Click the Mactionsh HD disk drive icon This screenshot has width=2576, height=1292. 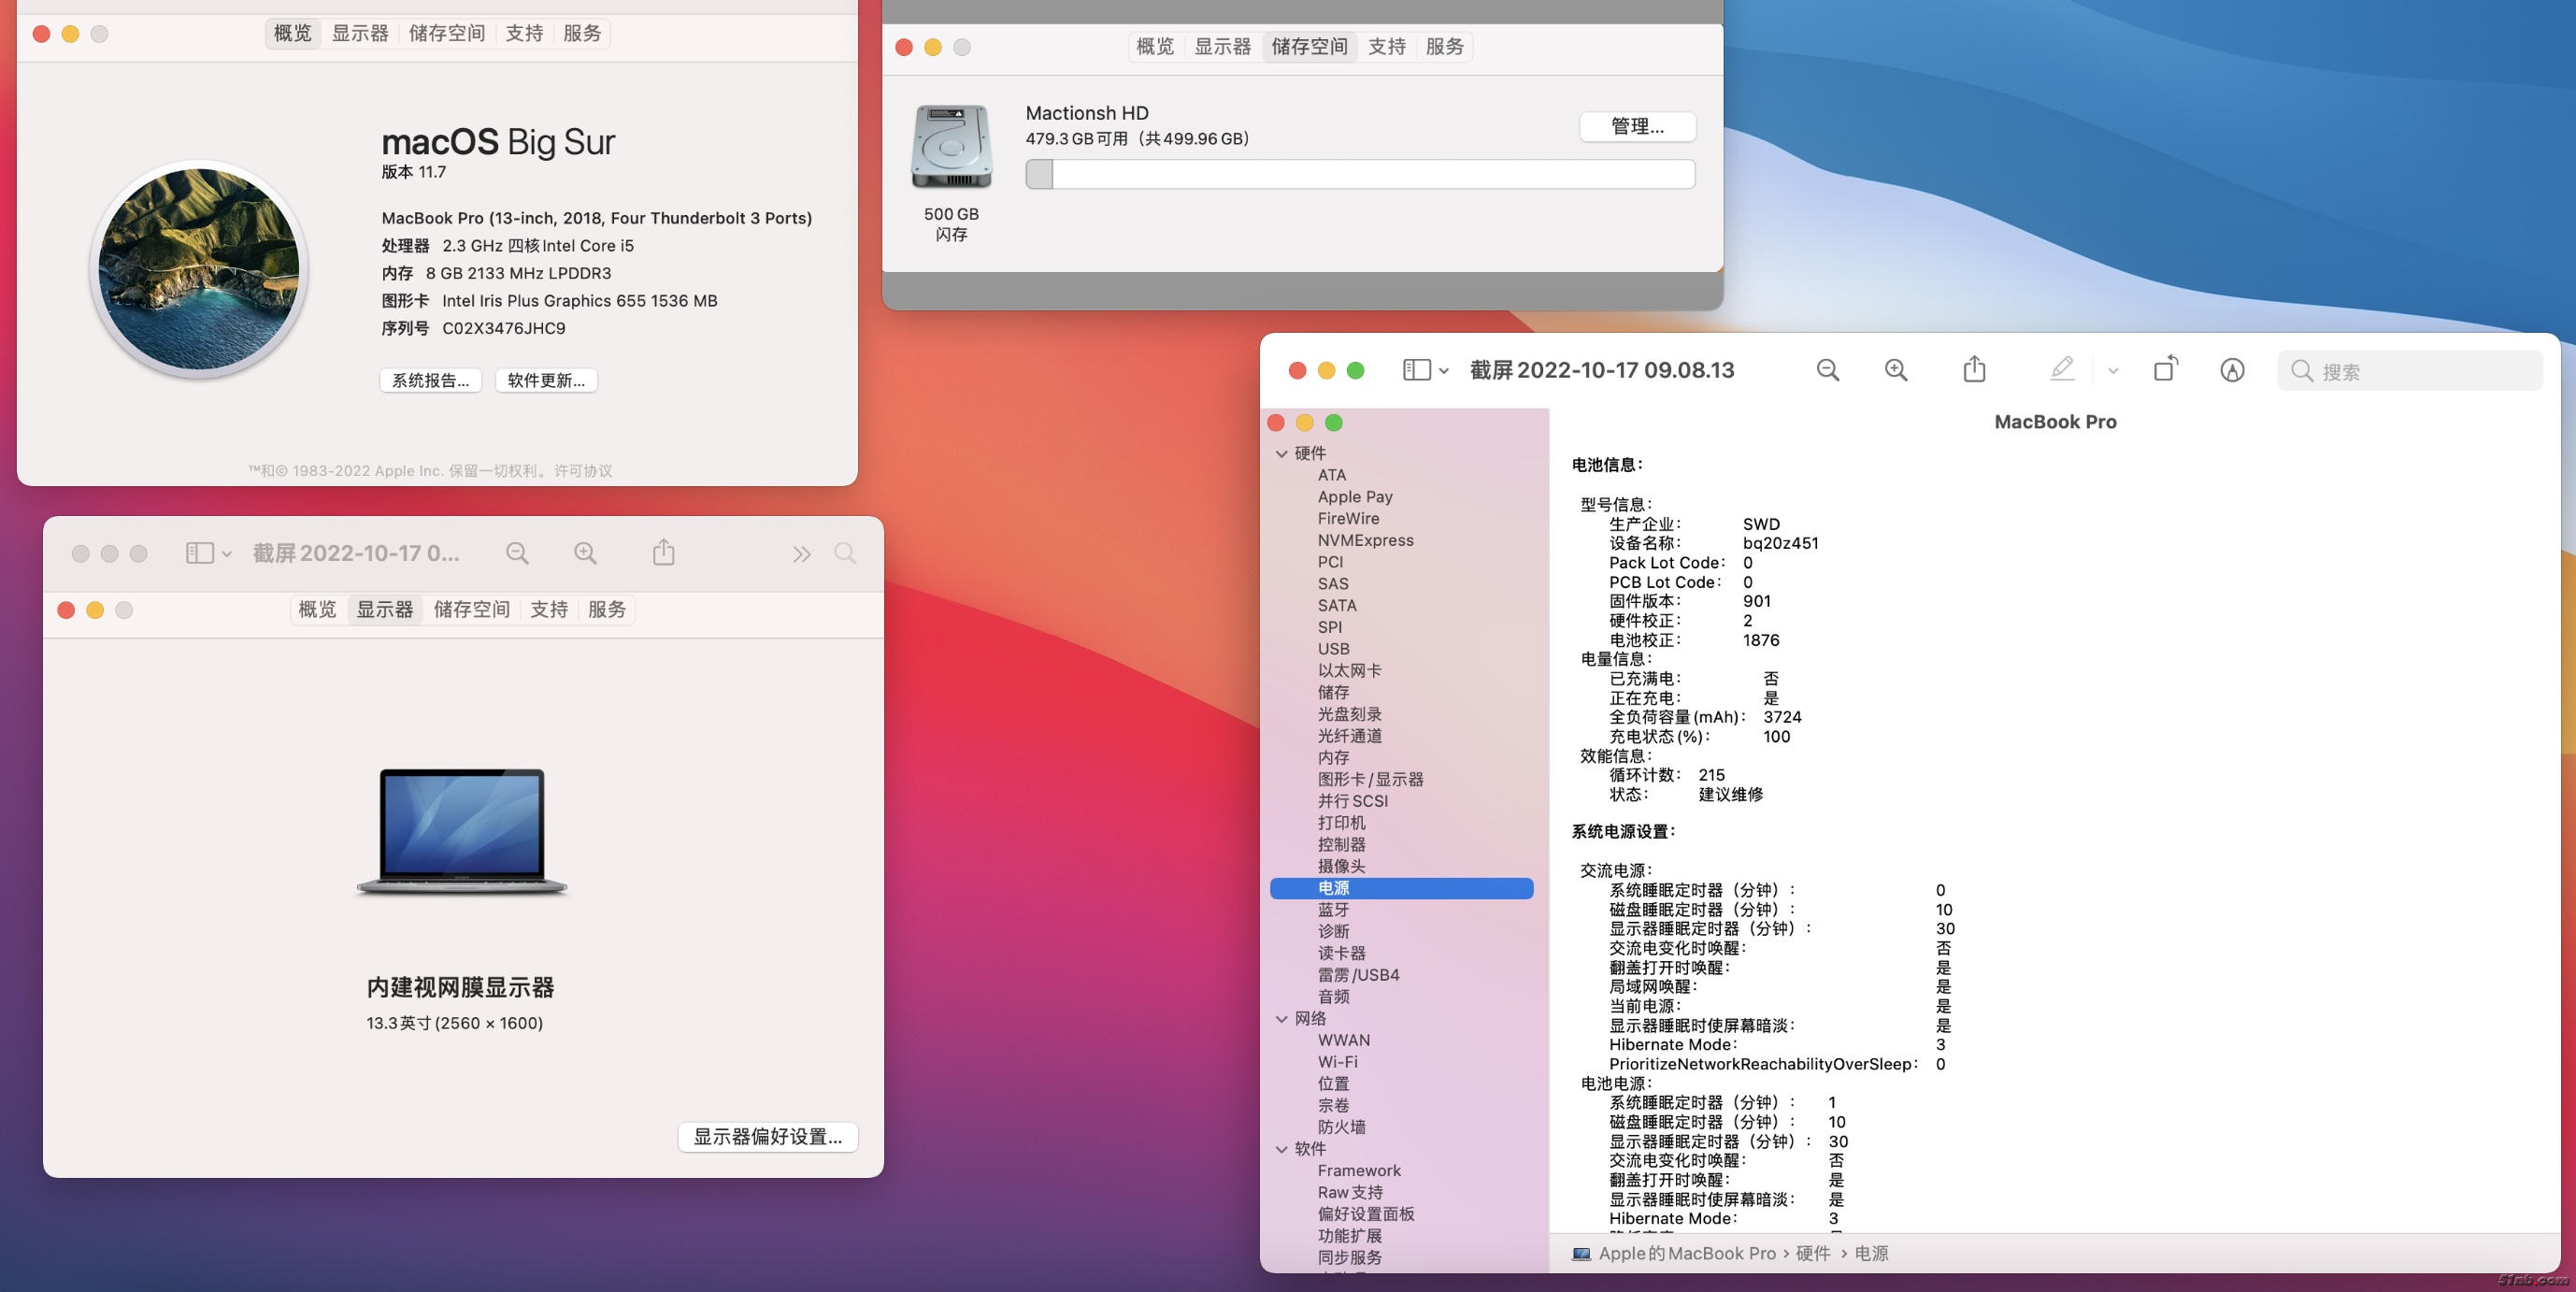(951, 148)
